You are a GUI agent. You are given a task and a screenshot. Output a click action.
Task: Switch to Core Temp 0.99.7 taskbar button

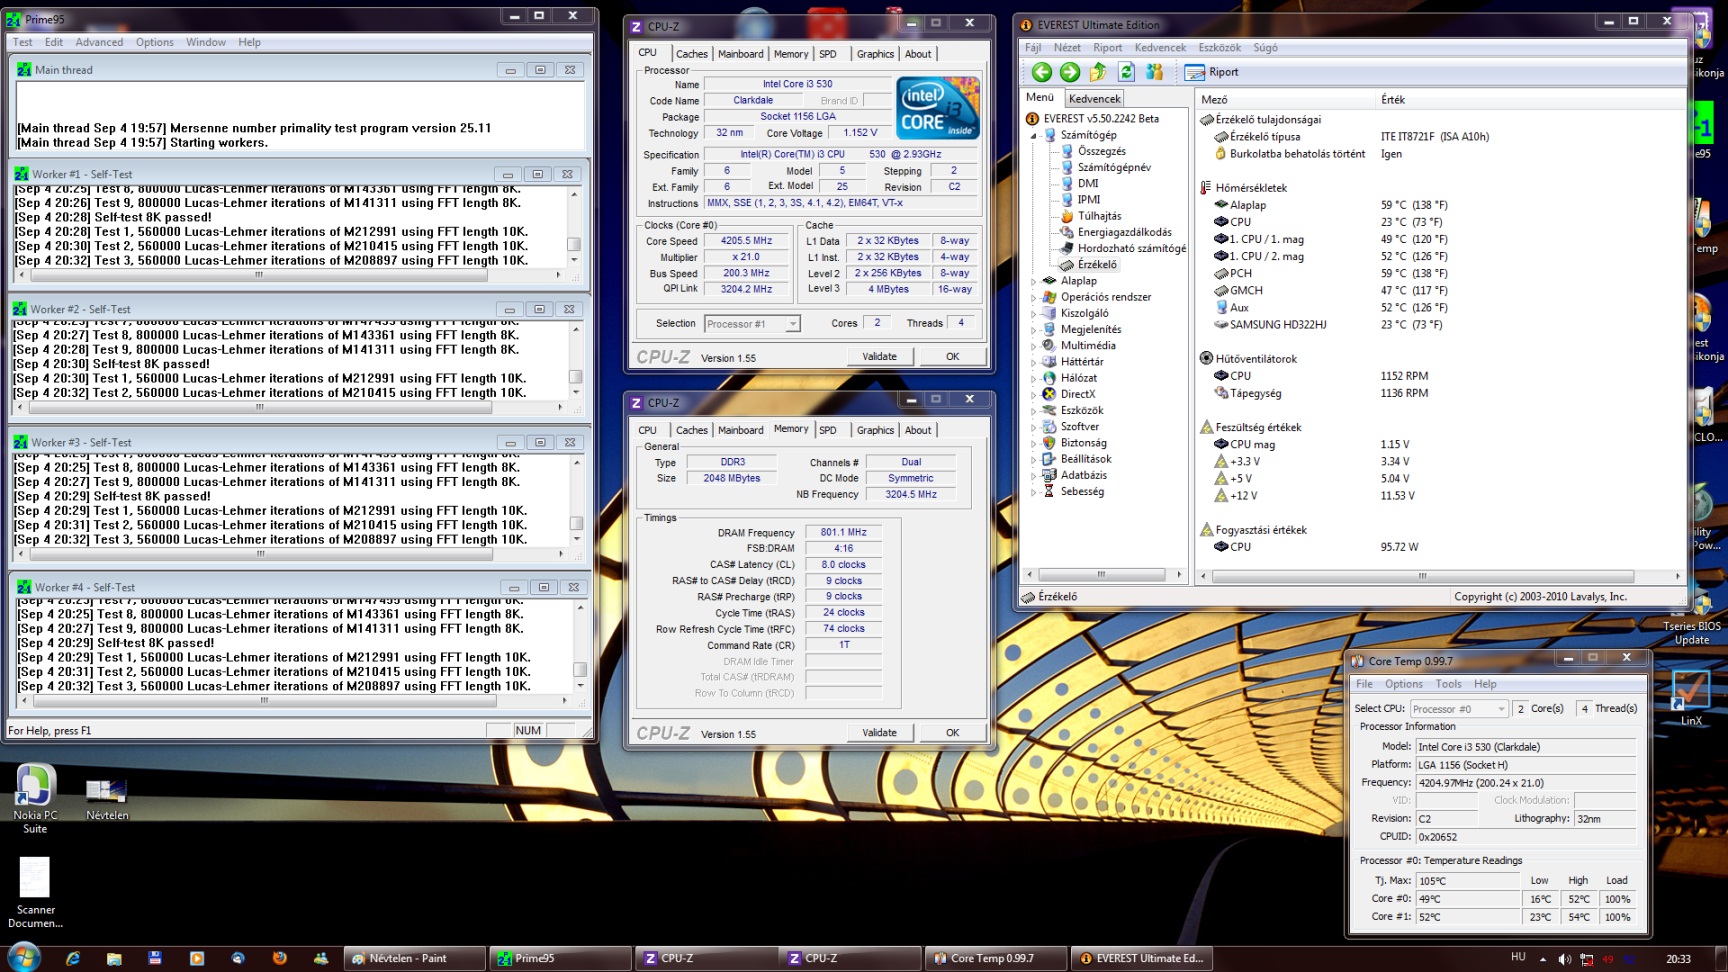[994, 958]
